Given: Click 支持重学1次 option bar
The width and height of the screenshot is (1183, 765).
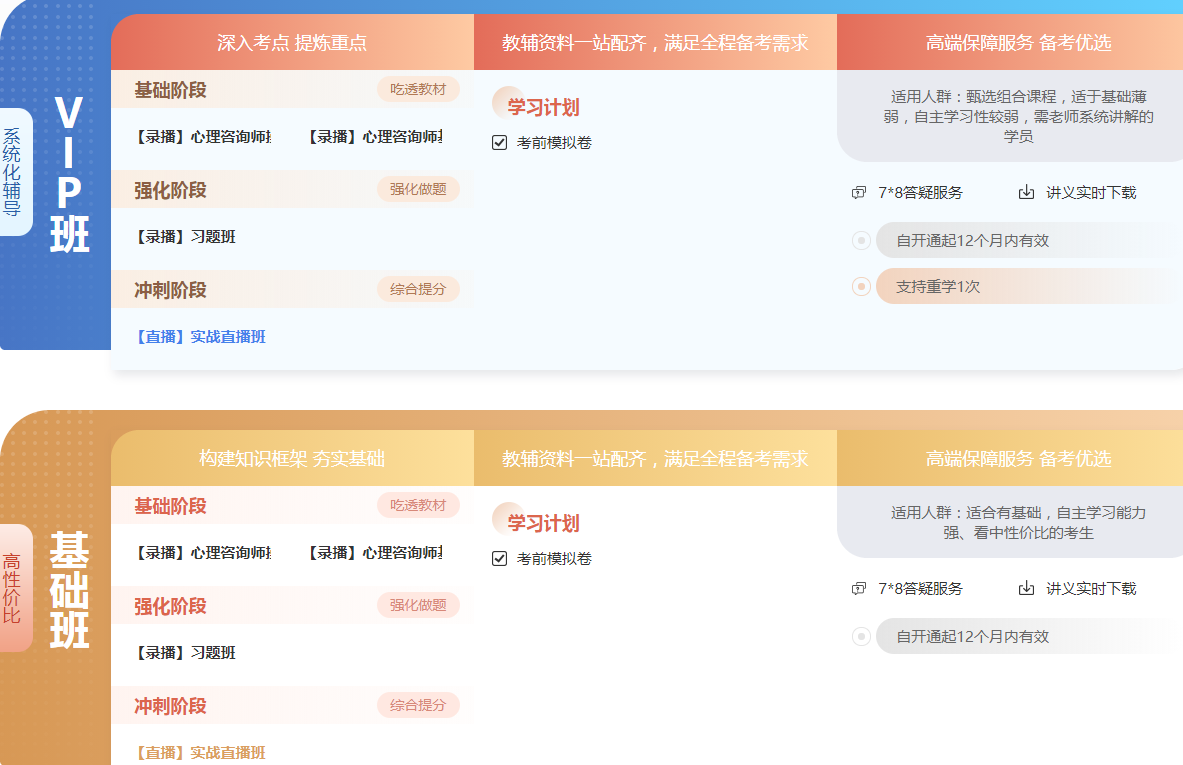Looking at the screenshot, I should tap(1029, 287).
